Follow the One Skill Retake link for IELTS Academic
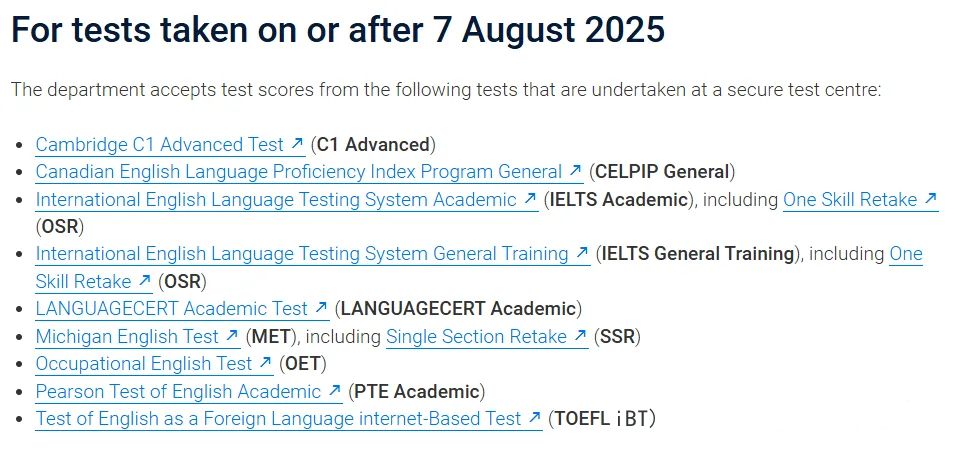The width and height of the screenshot is (954, 452). coord(849,199)
